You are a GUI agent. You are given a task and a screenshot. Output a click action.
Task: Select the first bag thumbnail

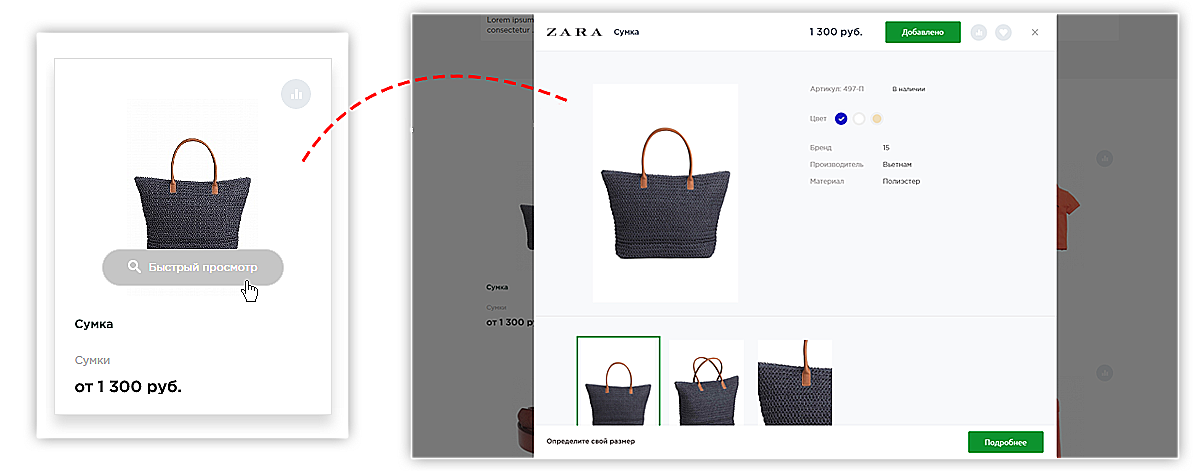(618, 382)
